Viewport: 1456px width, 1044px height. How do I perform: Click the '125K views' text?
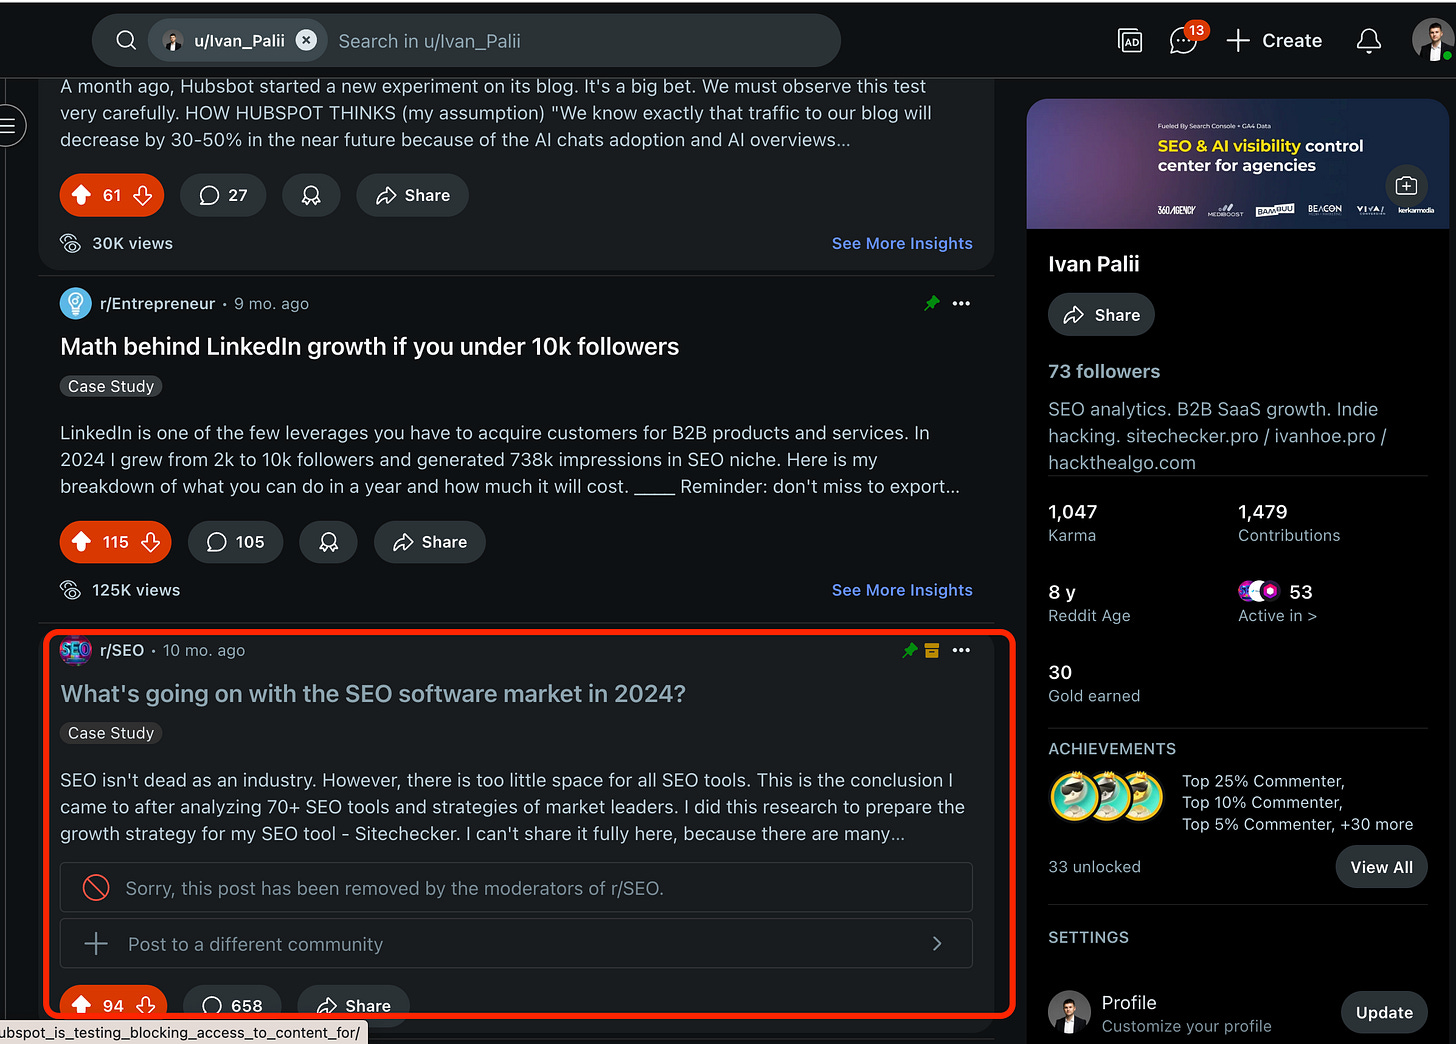[136, 590]
